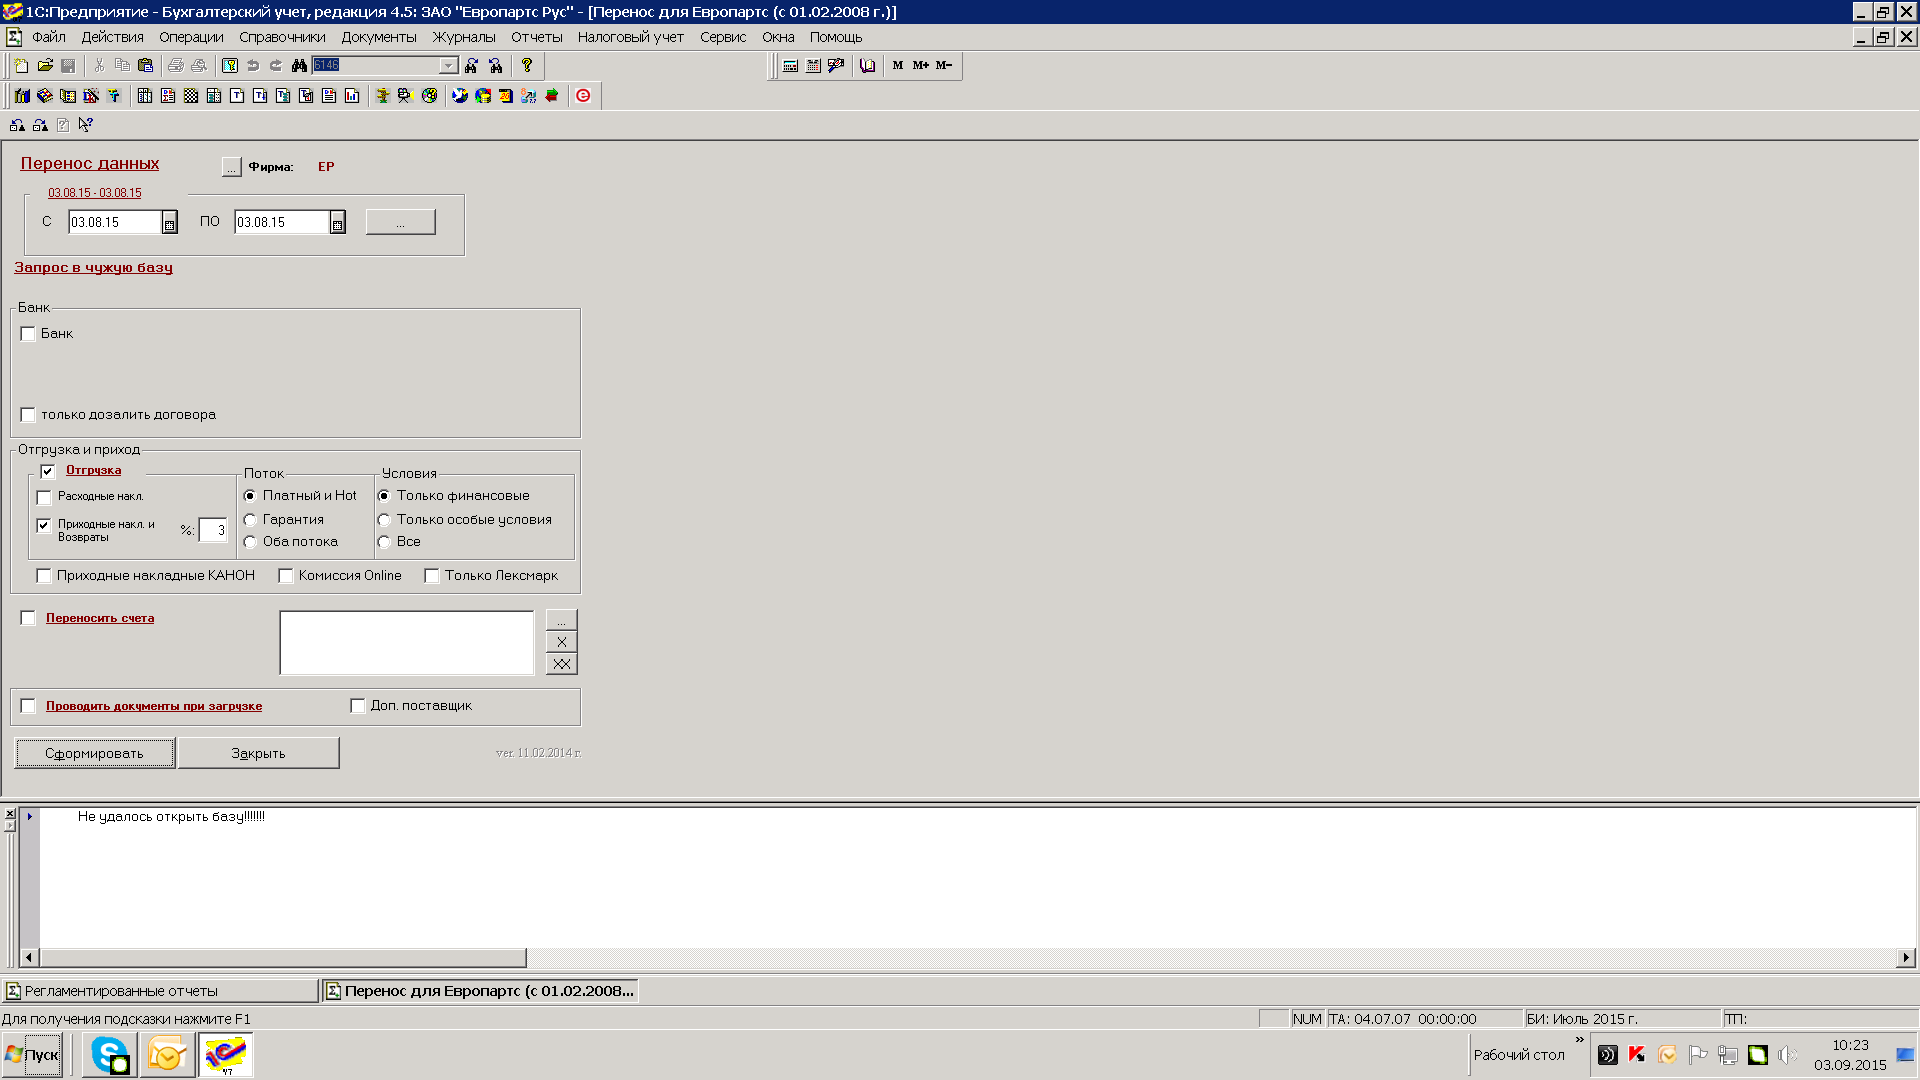Click the red-green arrows exchange icon

coord(552,96)
